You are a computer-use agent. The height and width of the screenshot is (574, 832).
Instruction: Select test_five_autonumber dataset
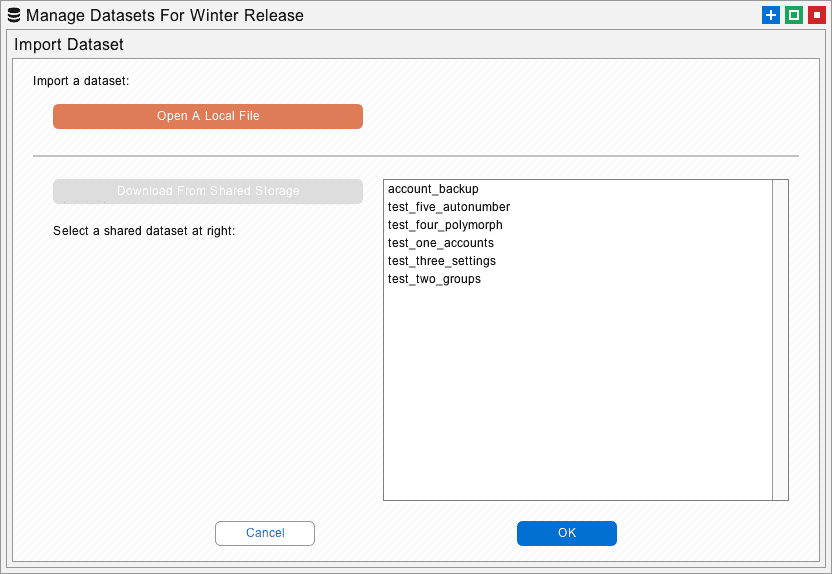(x=578, y=207)
